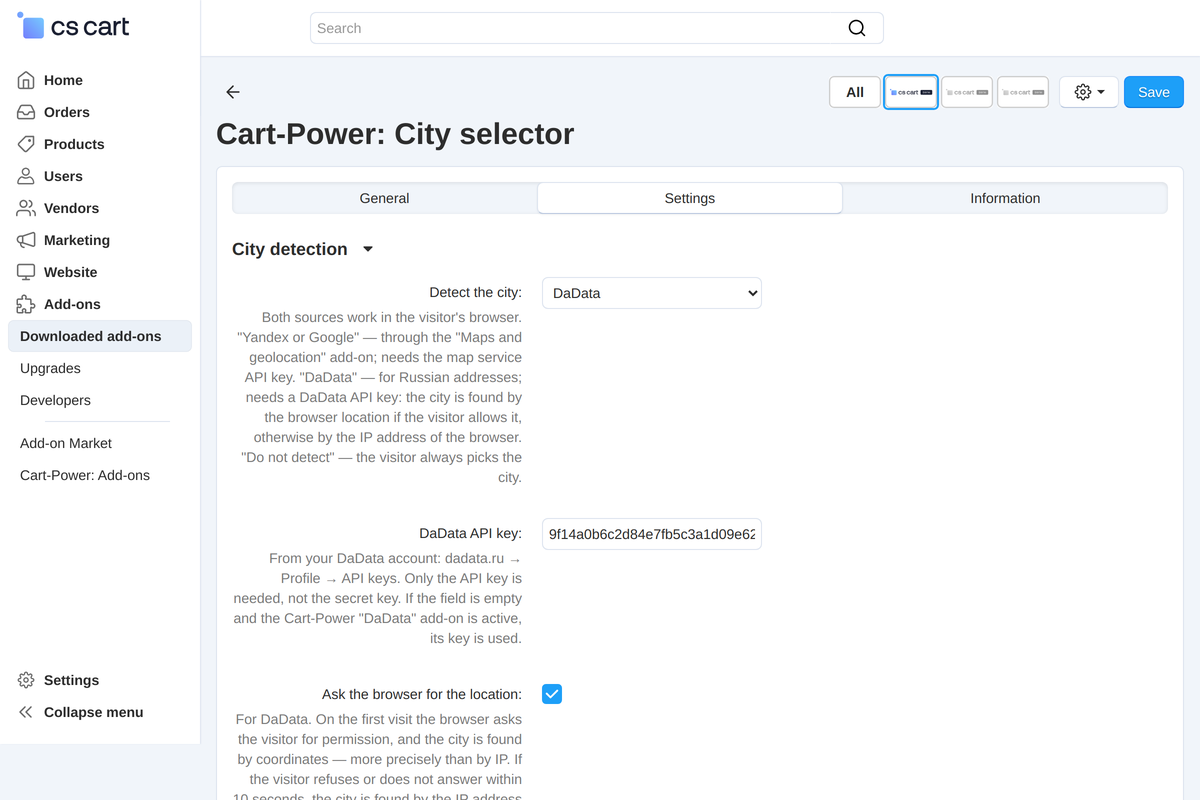
Task: Click the Save button
Action: [1154, 92]
